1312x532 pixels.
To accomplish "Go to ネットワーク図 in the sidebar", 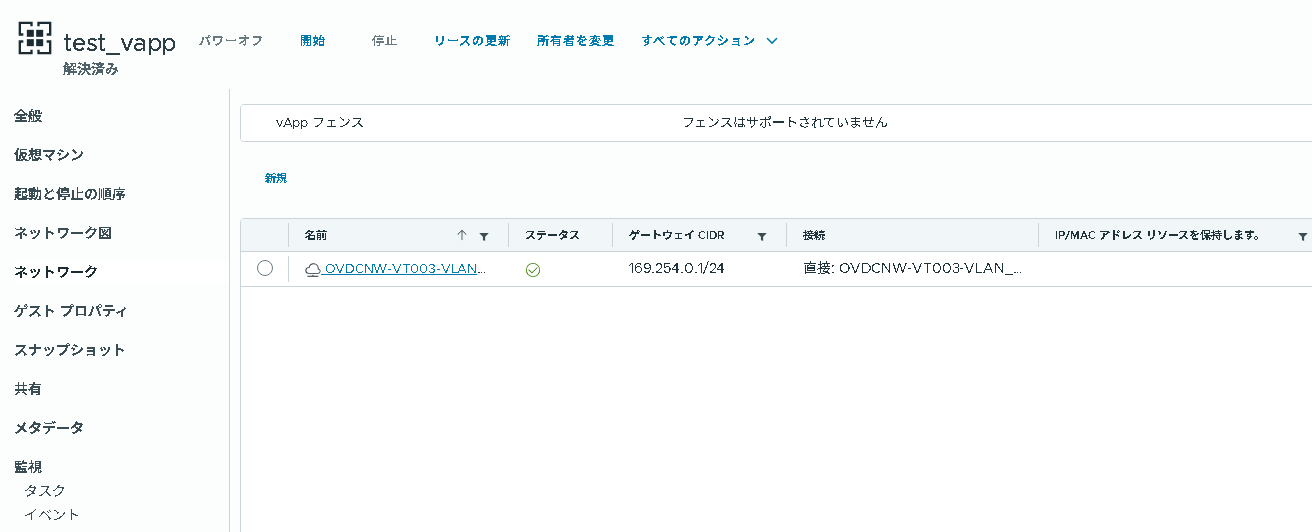I will (x=63, y=233).
